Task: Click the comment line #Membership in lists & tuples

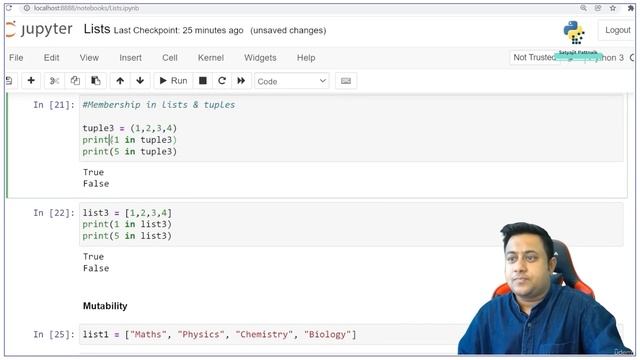Action: 159,105
